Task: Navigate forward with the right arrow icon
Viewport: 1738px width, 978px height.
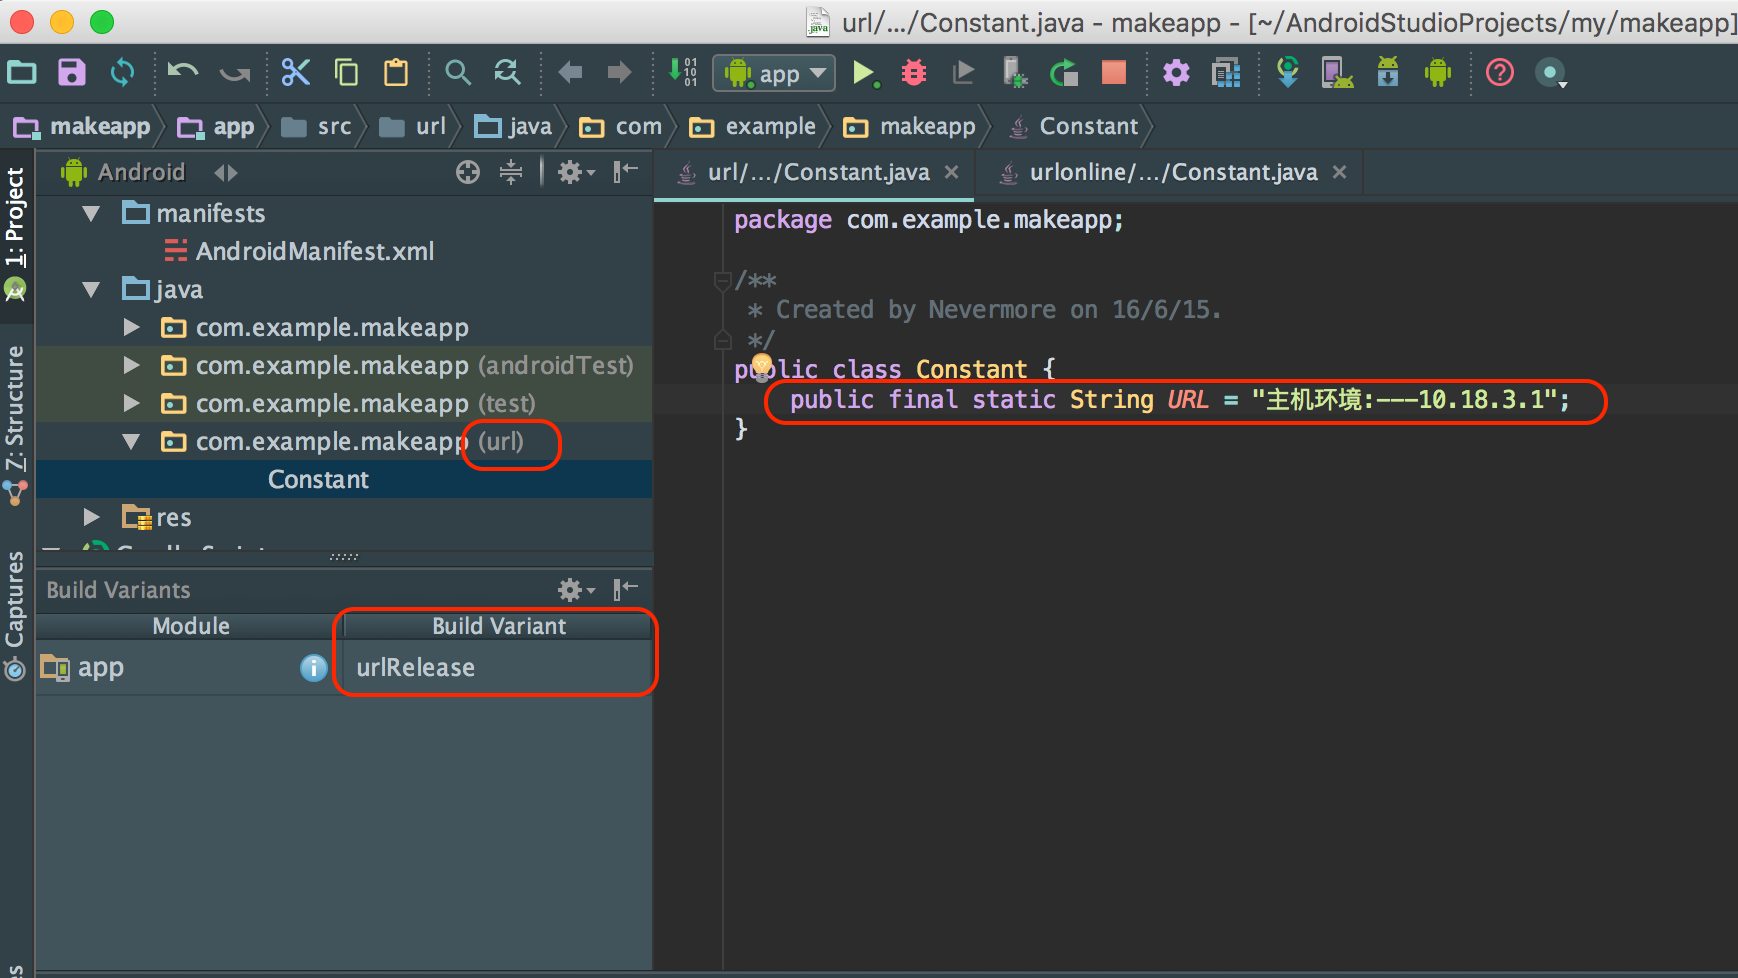Action: click(x=620, y=72)
